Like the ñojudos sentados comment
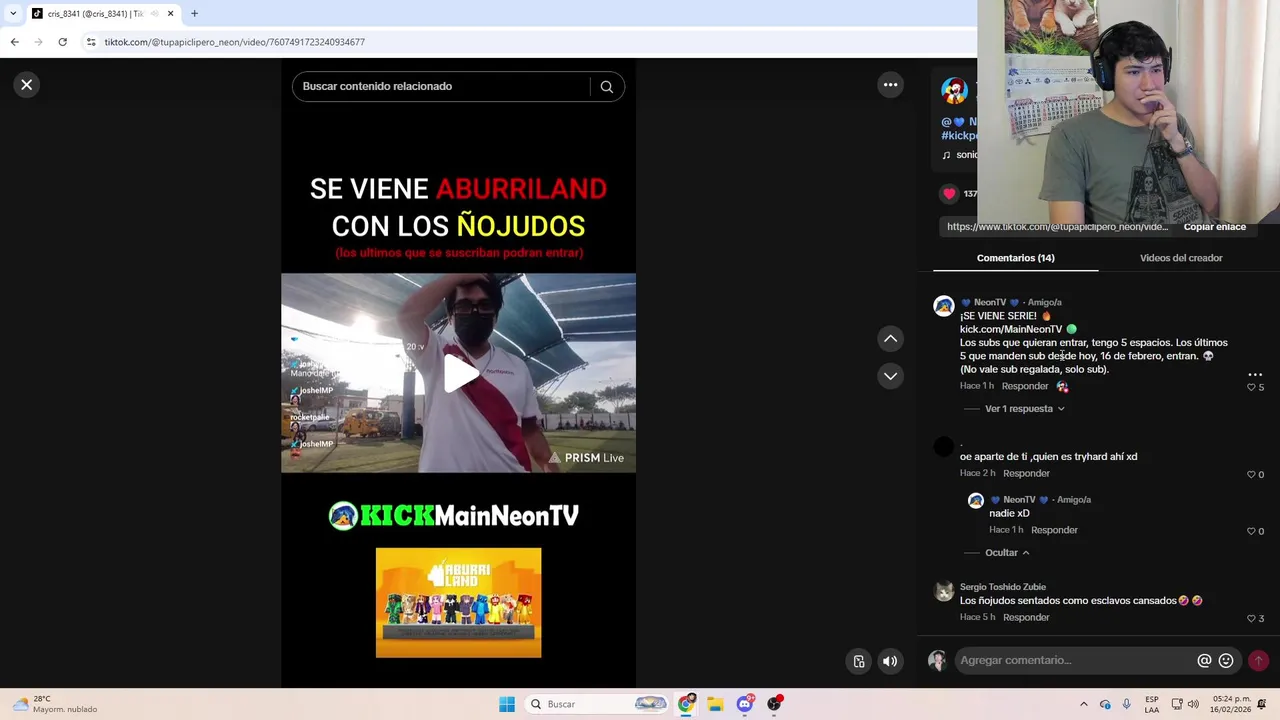This screenshot has height=720, width=1280. 1251,618
